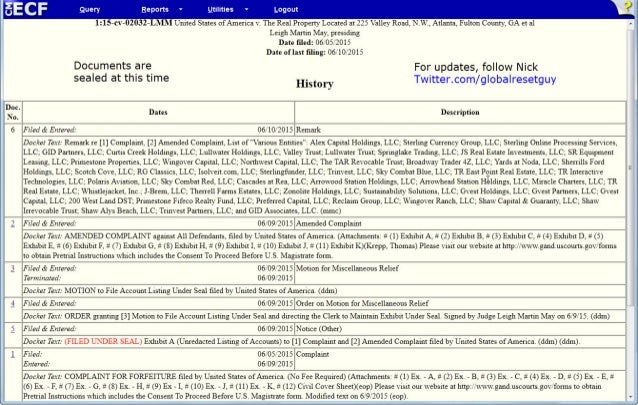The image size is (638, 405).
Task: Open the help question mark icon
Action: click(627, 7)
